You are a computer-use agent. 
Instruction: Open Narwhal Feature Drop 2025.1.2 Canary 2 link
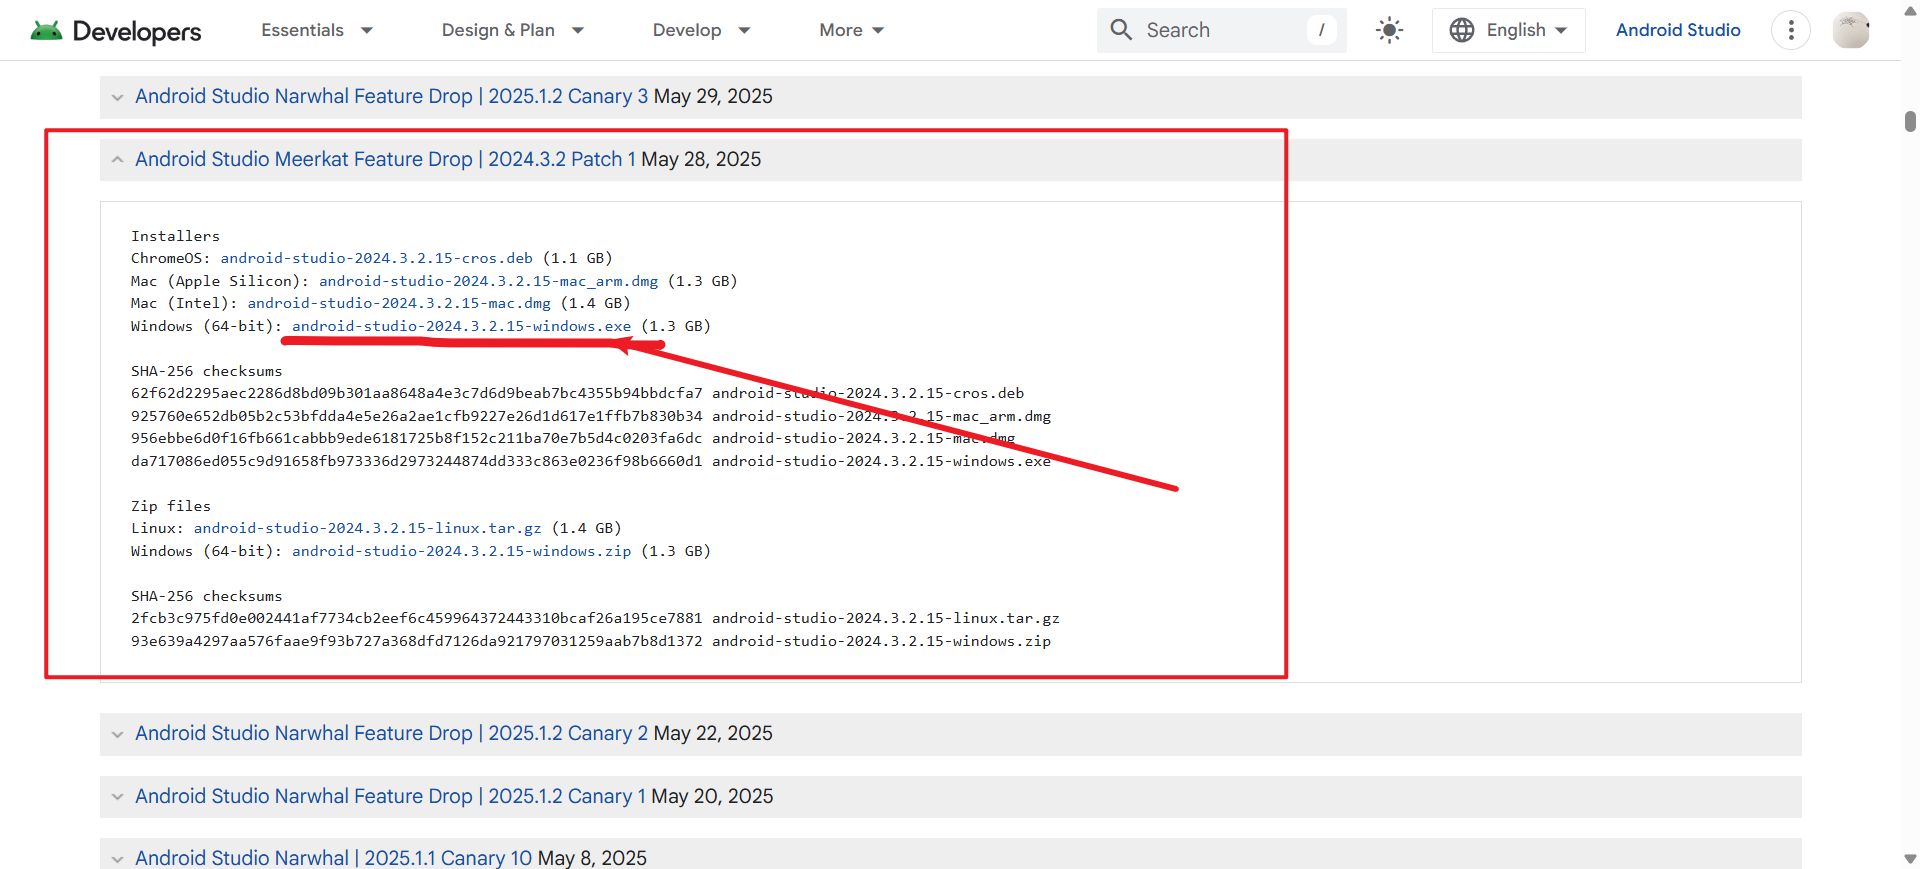(391, 733)
